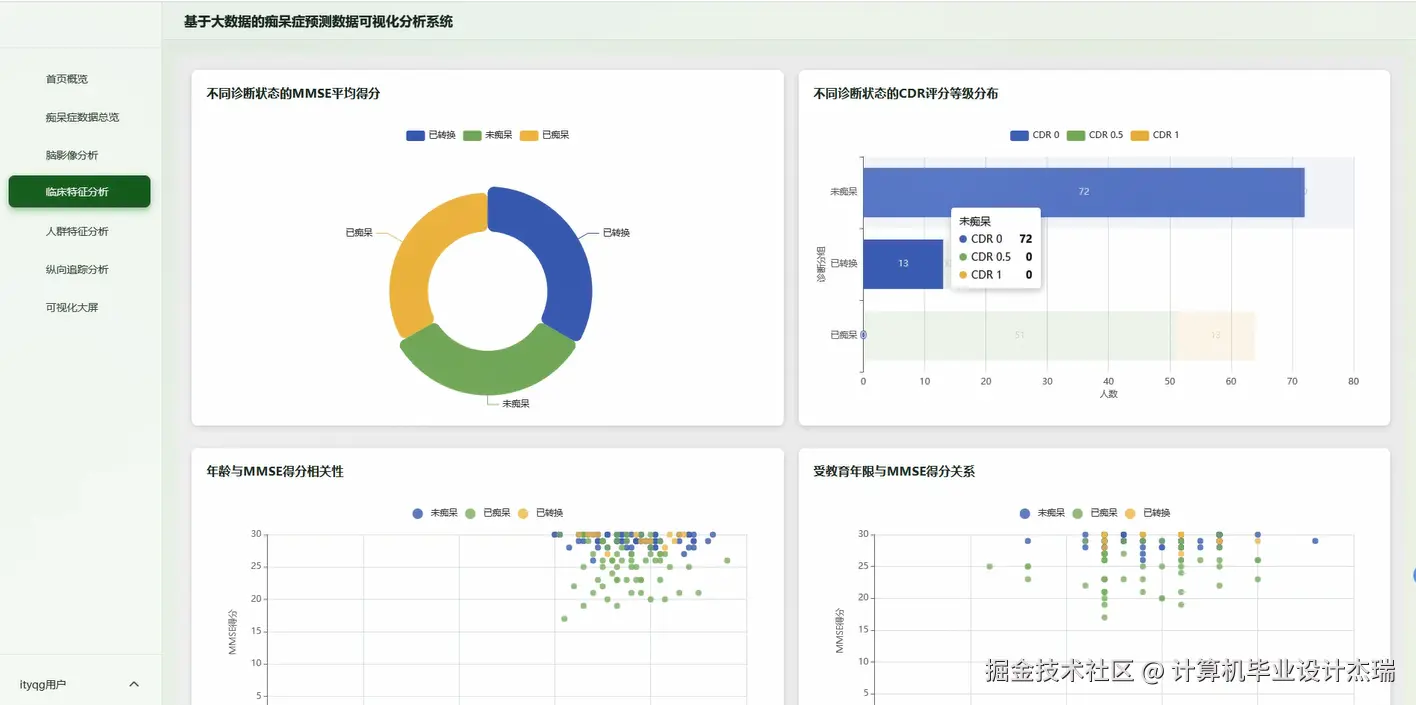The width and height of the screenshot is (1416, 705).
Task: Select the active 临床特征分析 menu item
Action: click(x=79, y=192)
